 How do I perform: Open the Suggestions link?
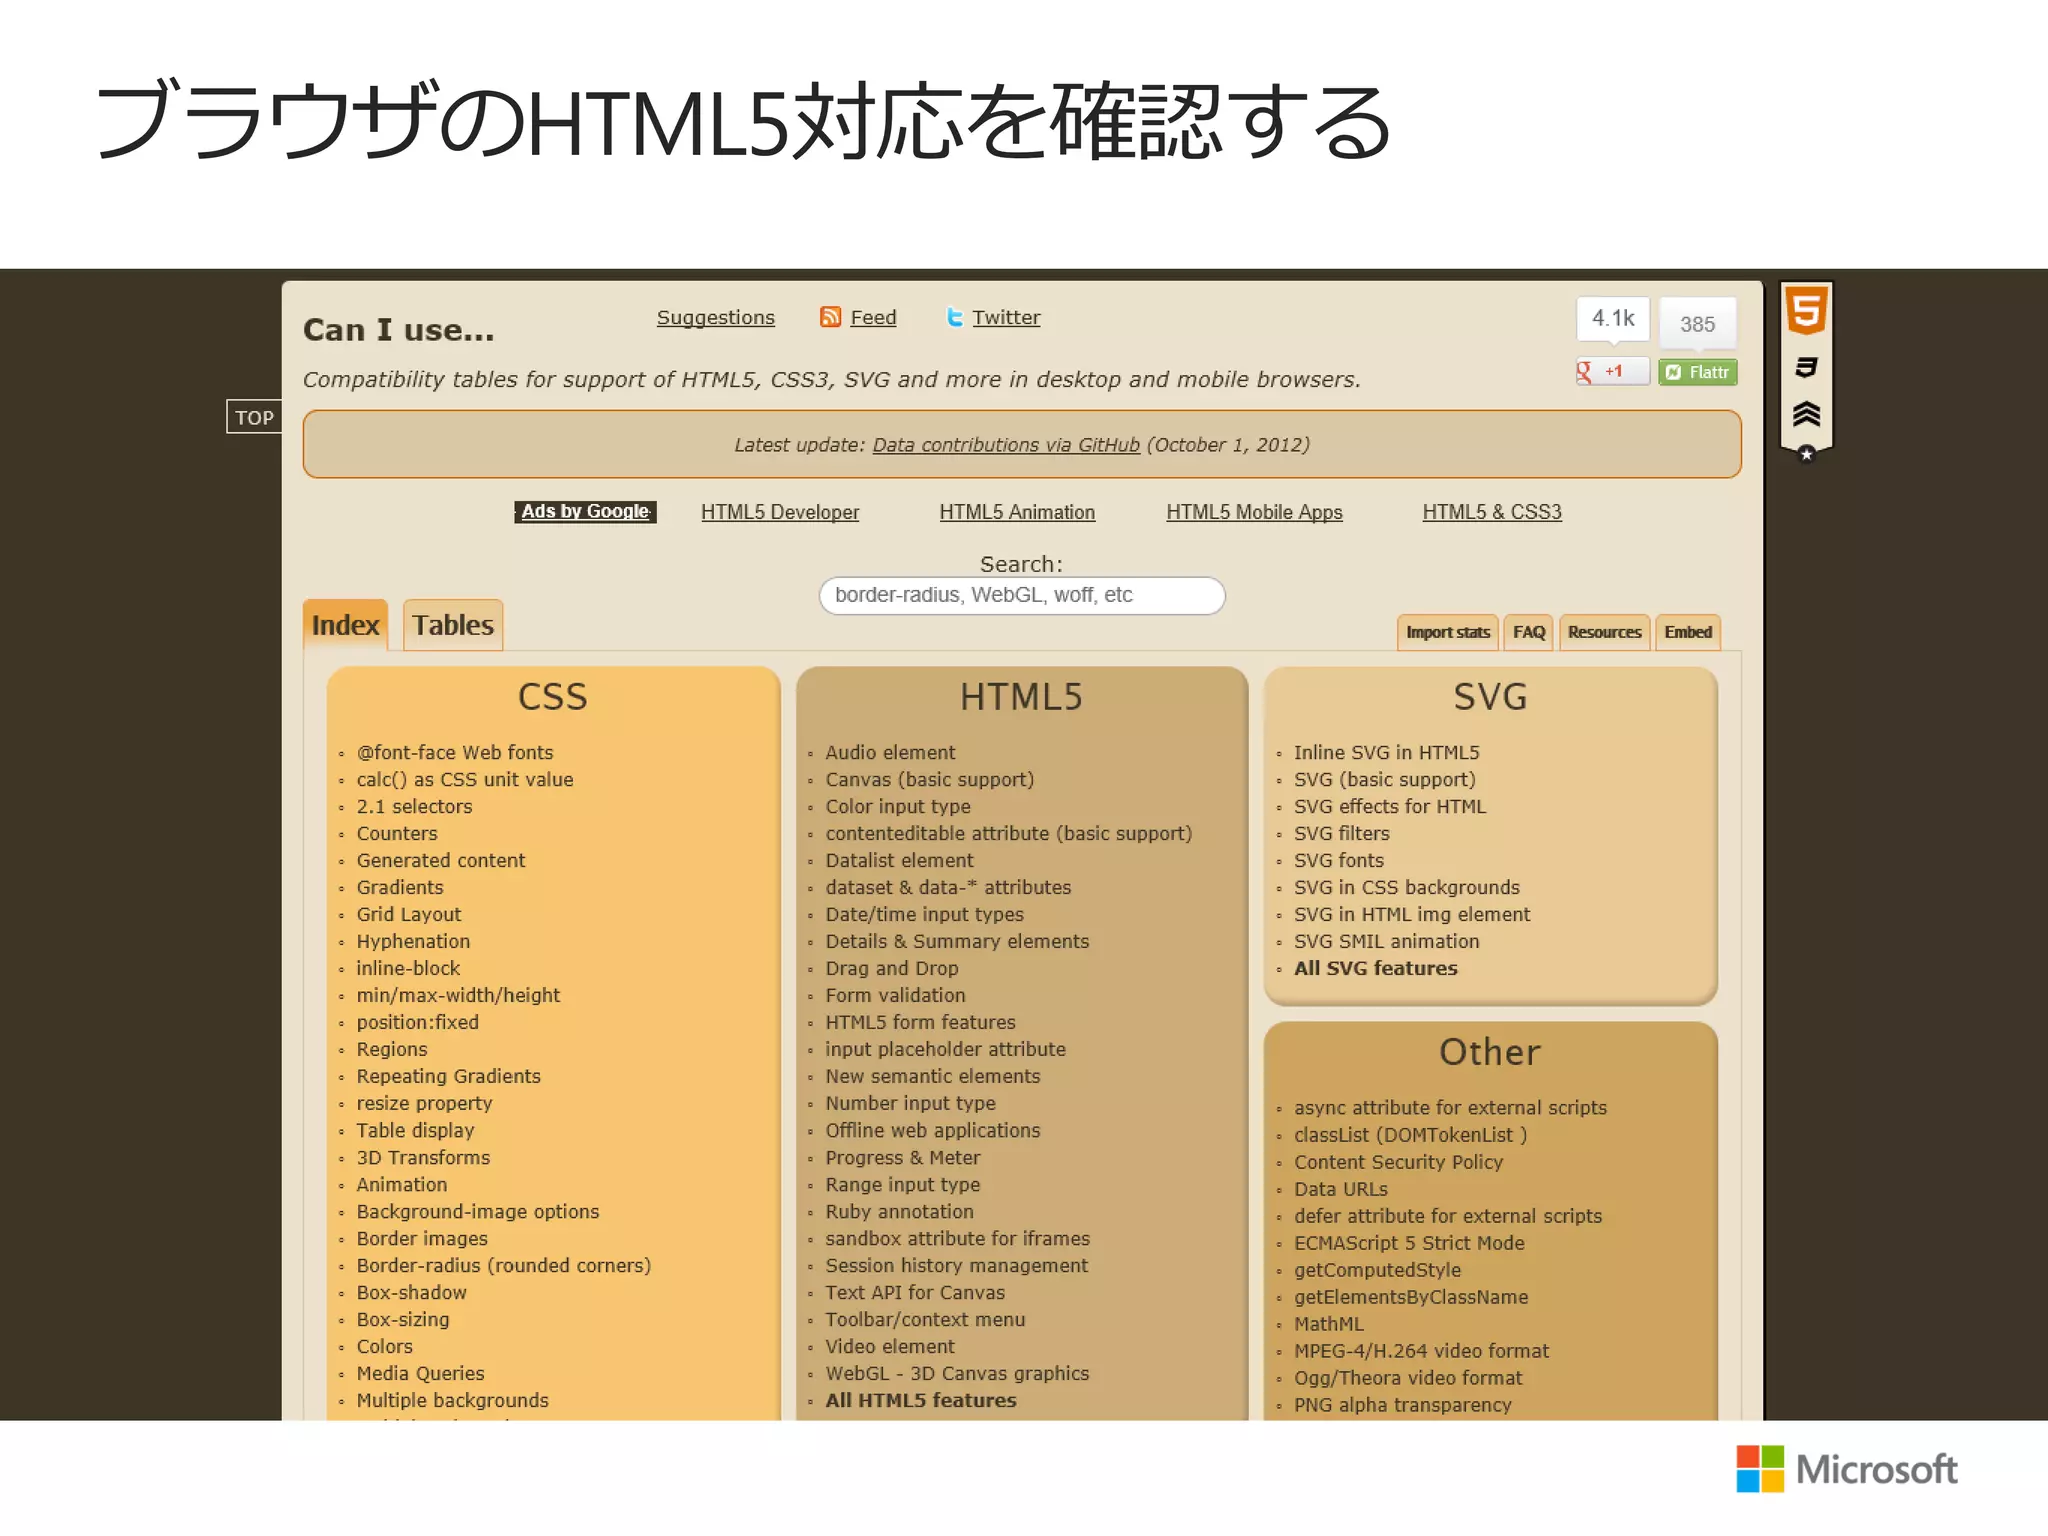click(x=716, y=317)
